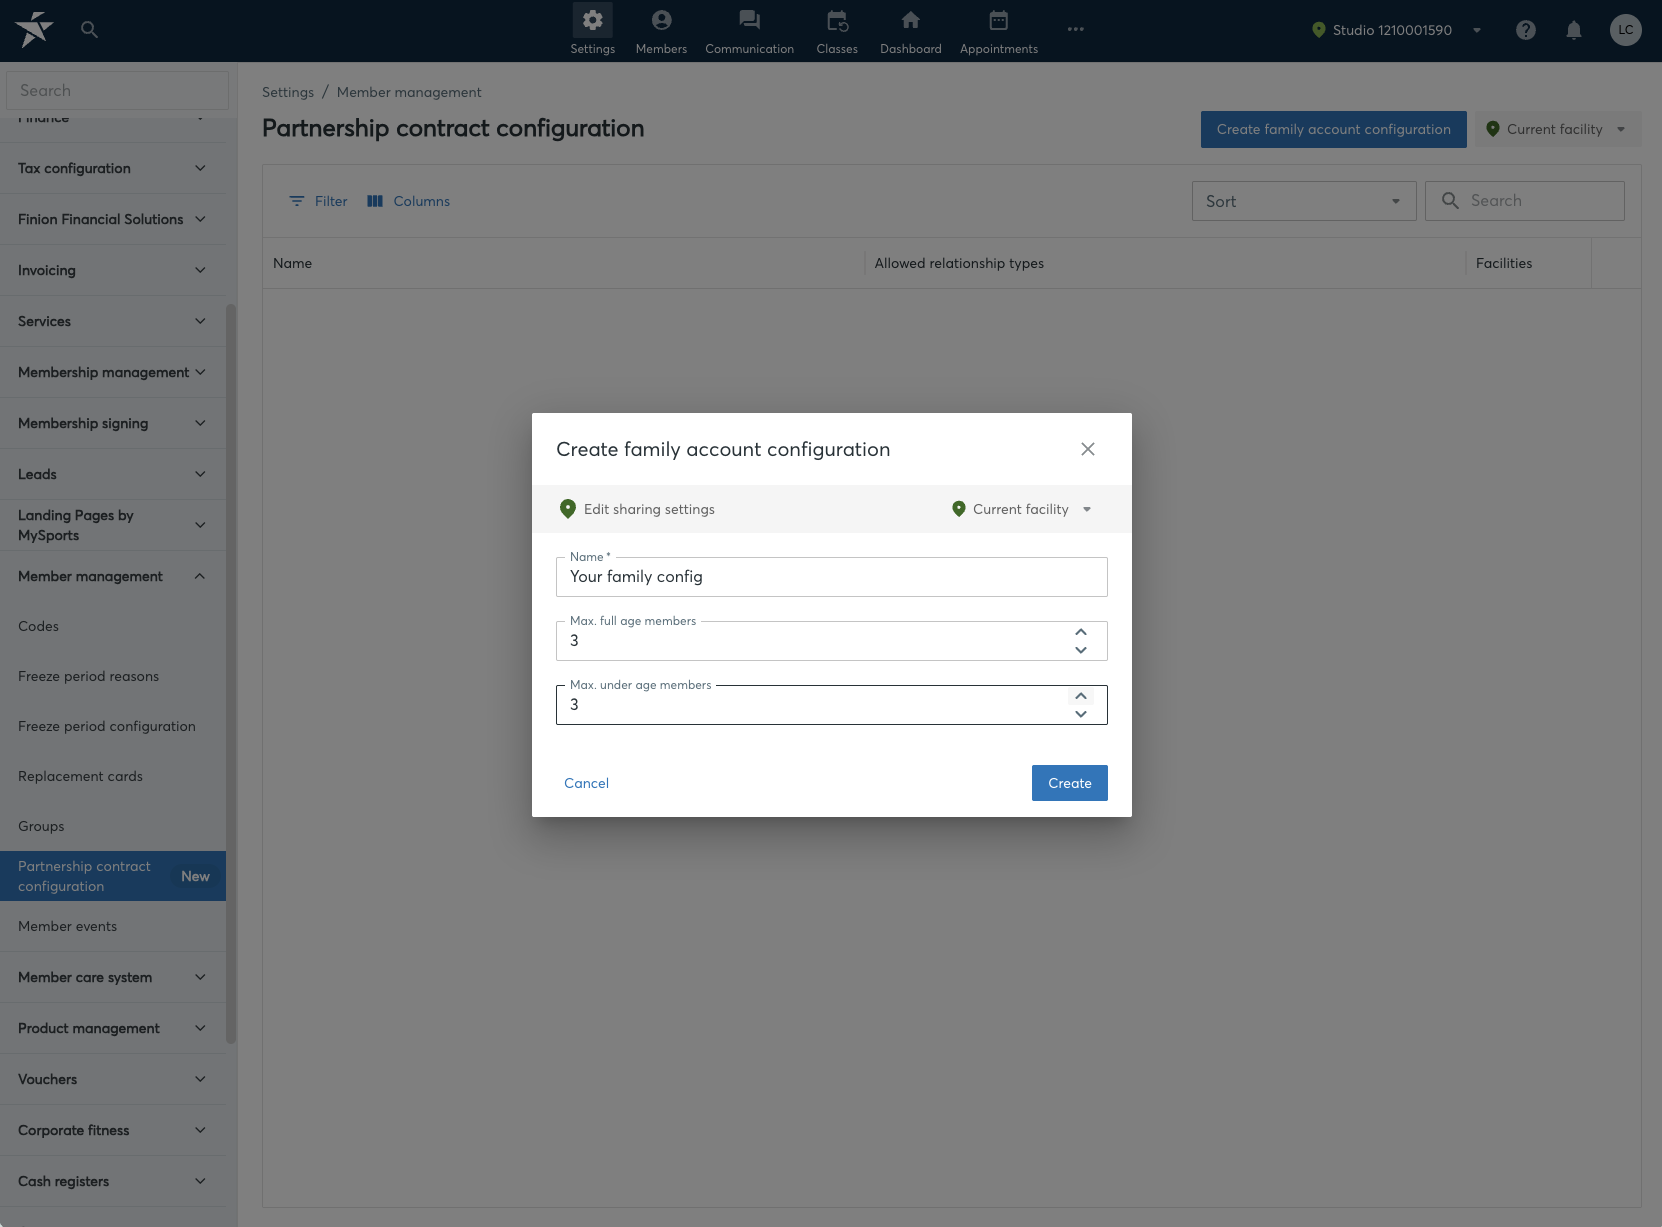Click the table Search field
1662x1227 pixels.
pos(1525,201)
